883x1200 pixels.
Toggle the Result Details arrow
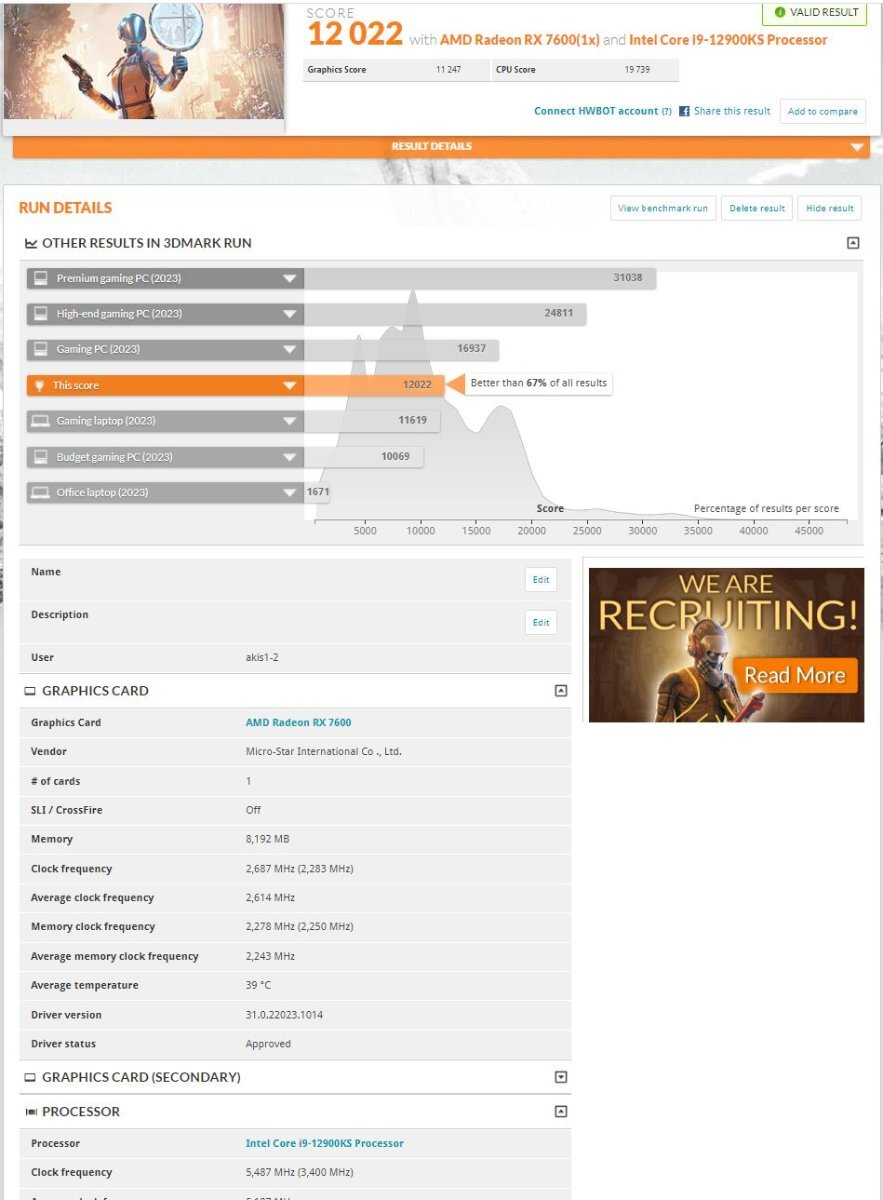click(x=857, y=147)
